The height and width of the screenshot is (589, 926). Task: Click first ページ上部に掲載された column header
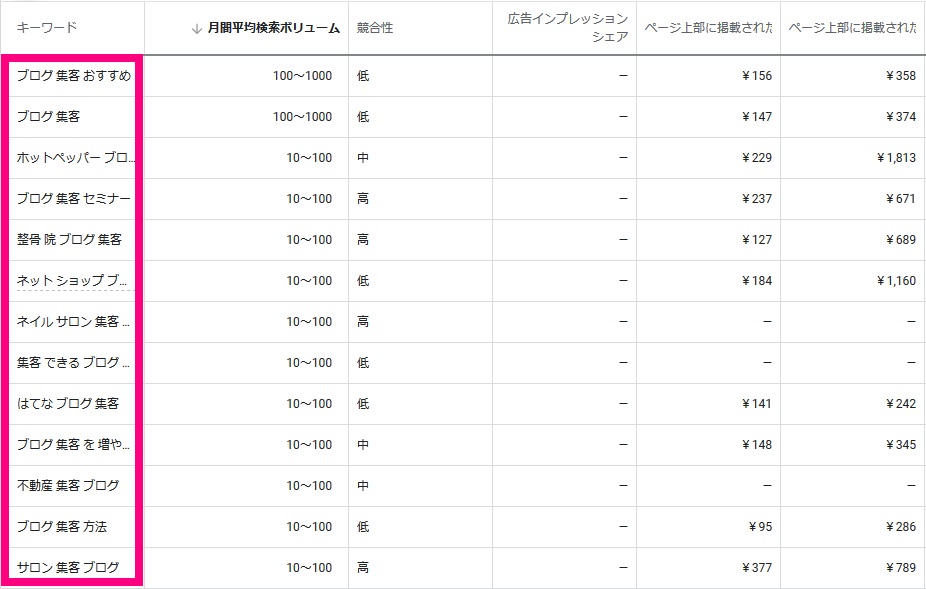click(x=708, y=28)
